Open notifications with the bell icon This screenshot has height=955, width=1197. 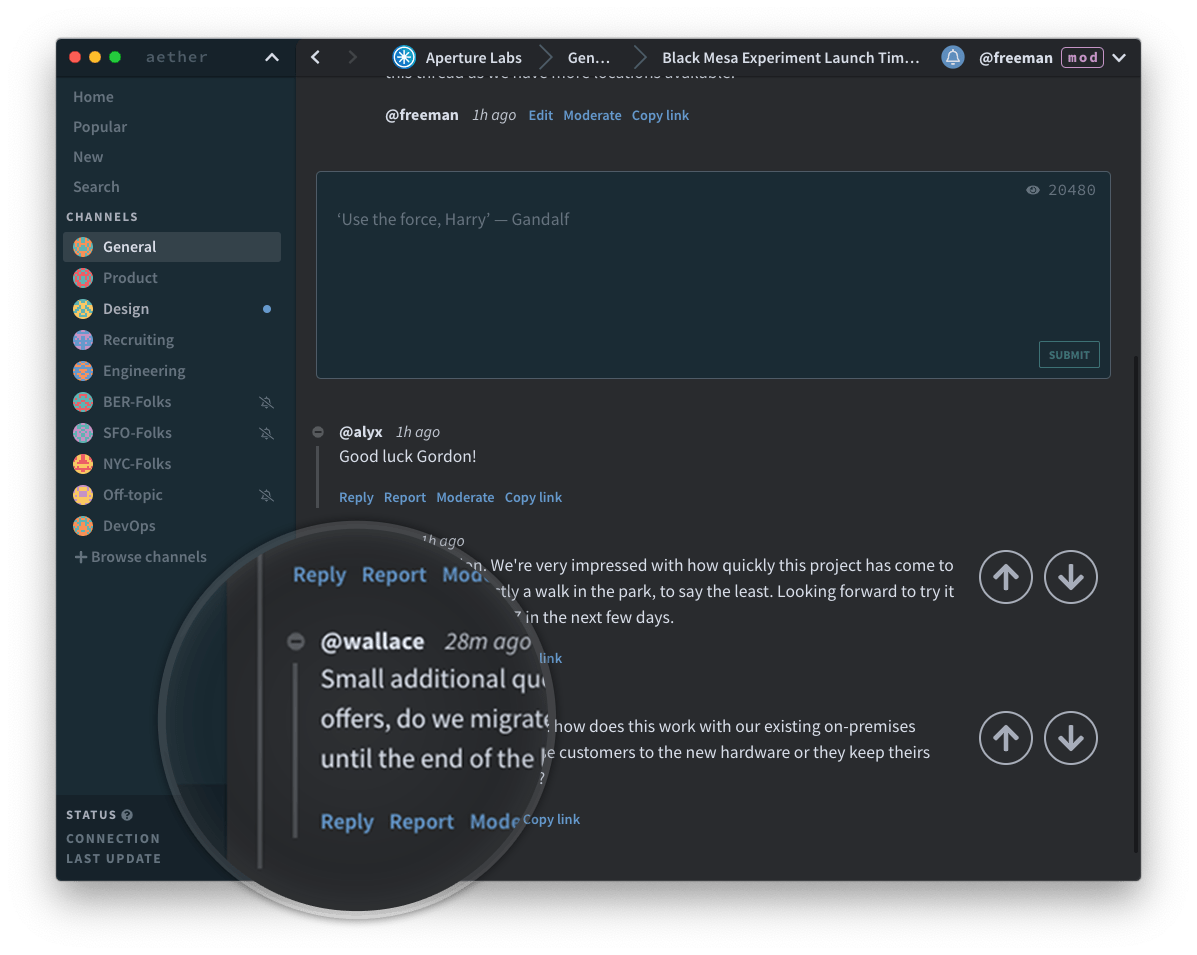pyautogui.click(x=953, y=57)
